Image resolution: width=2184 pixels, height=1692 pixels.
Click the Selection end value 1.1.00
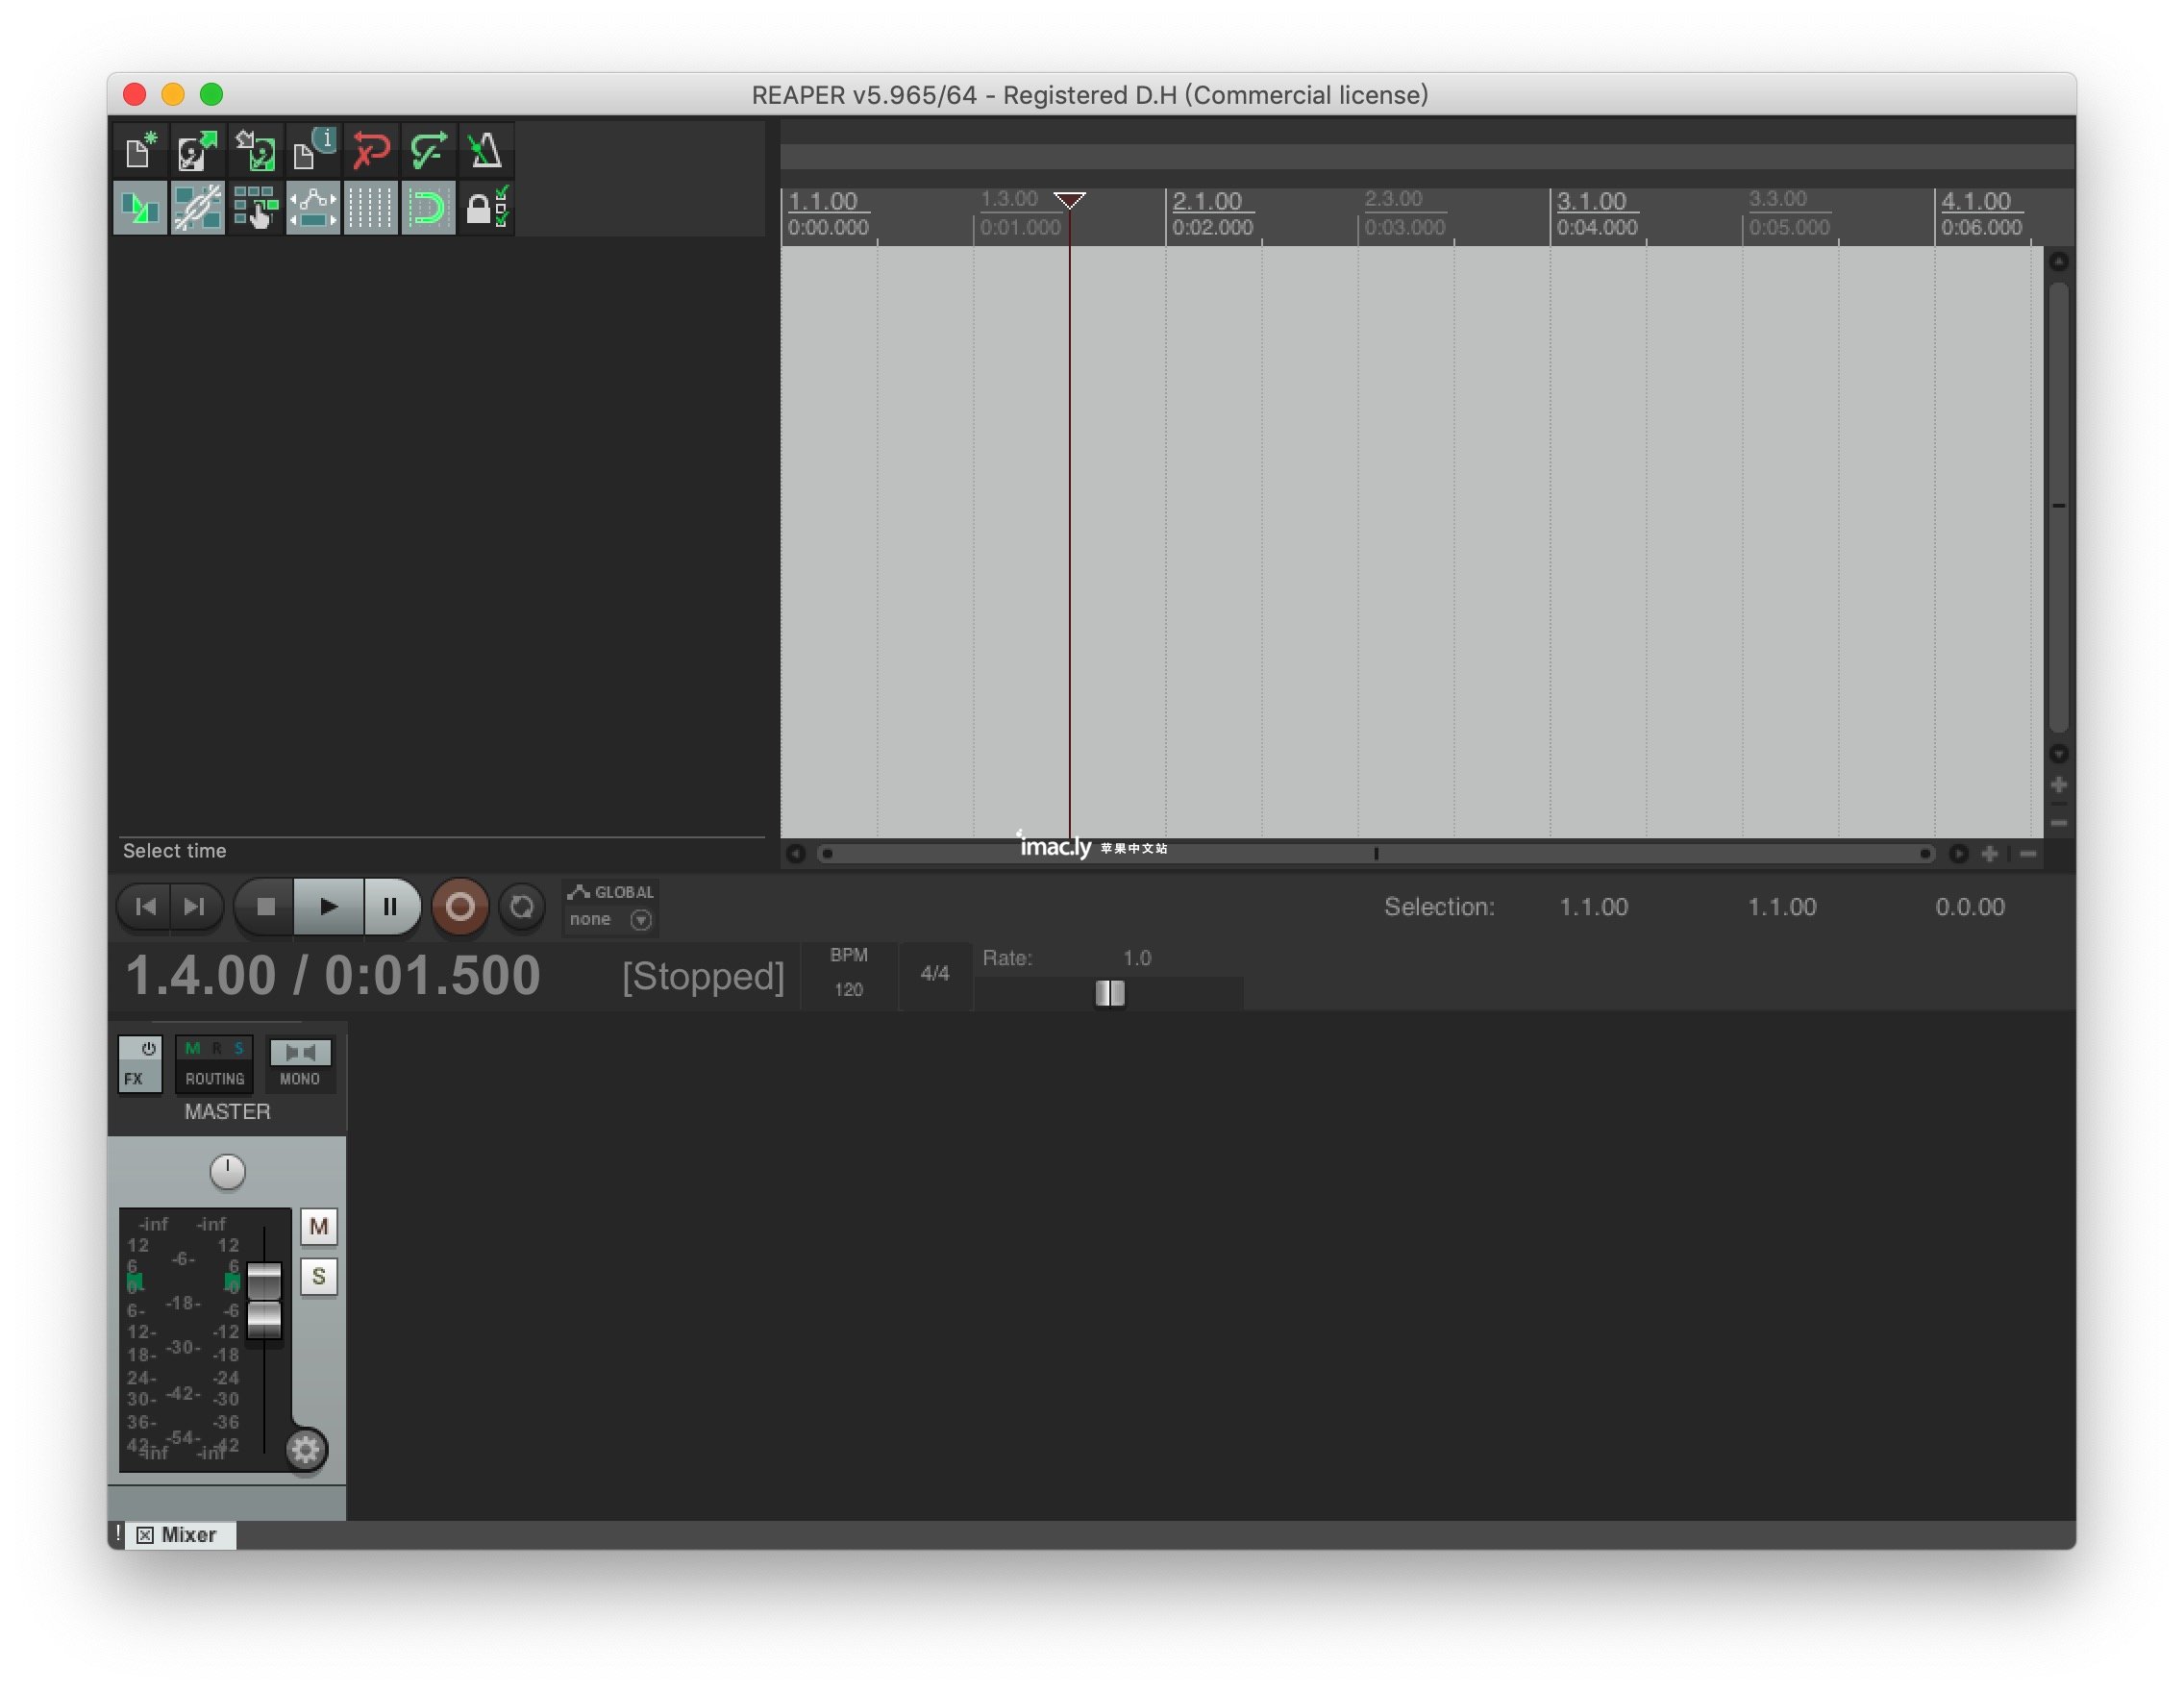[x=1782, y=907]
